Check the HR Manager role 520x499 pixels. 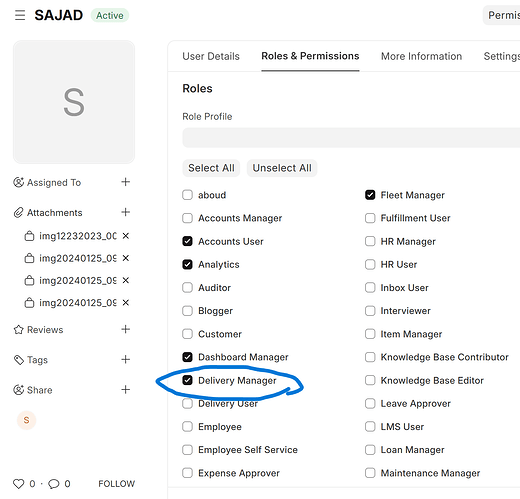(x=370, y=241)
